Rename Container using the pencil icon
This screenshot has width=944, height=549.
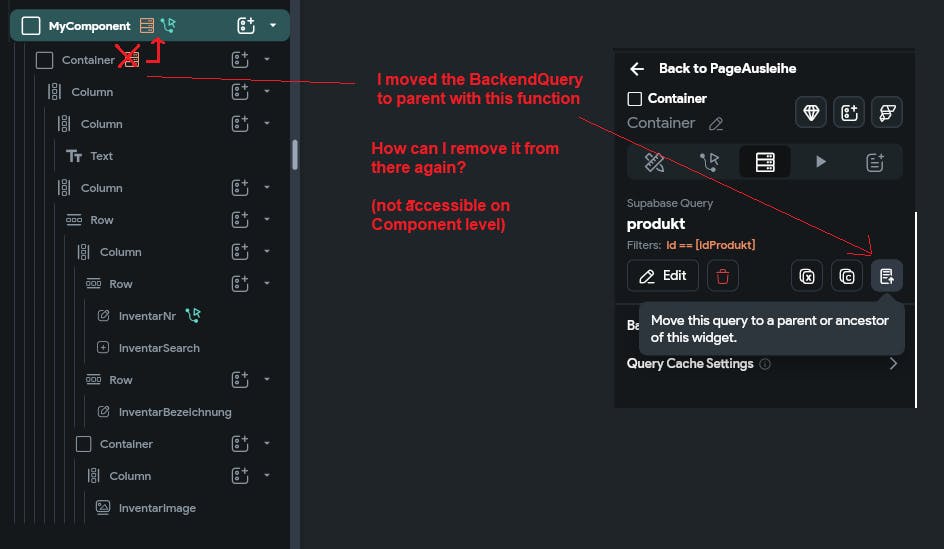coord(716,124)
